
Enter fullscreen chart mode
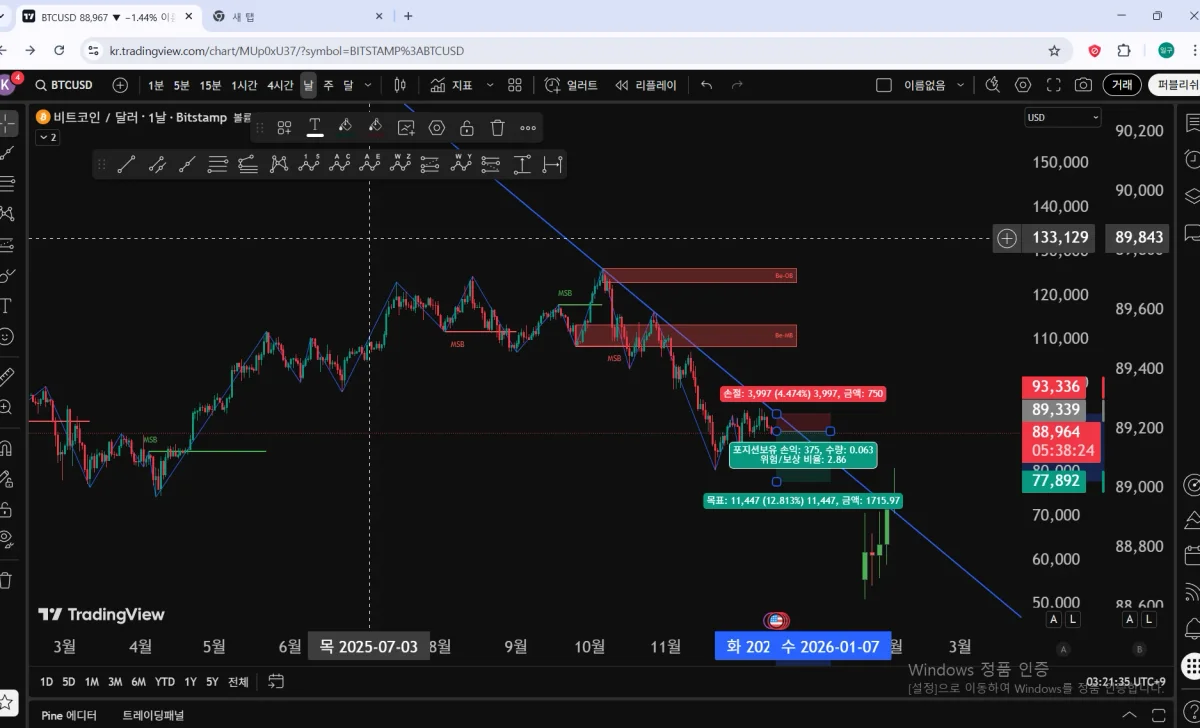coord(1053,85)
